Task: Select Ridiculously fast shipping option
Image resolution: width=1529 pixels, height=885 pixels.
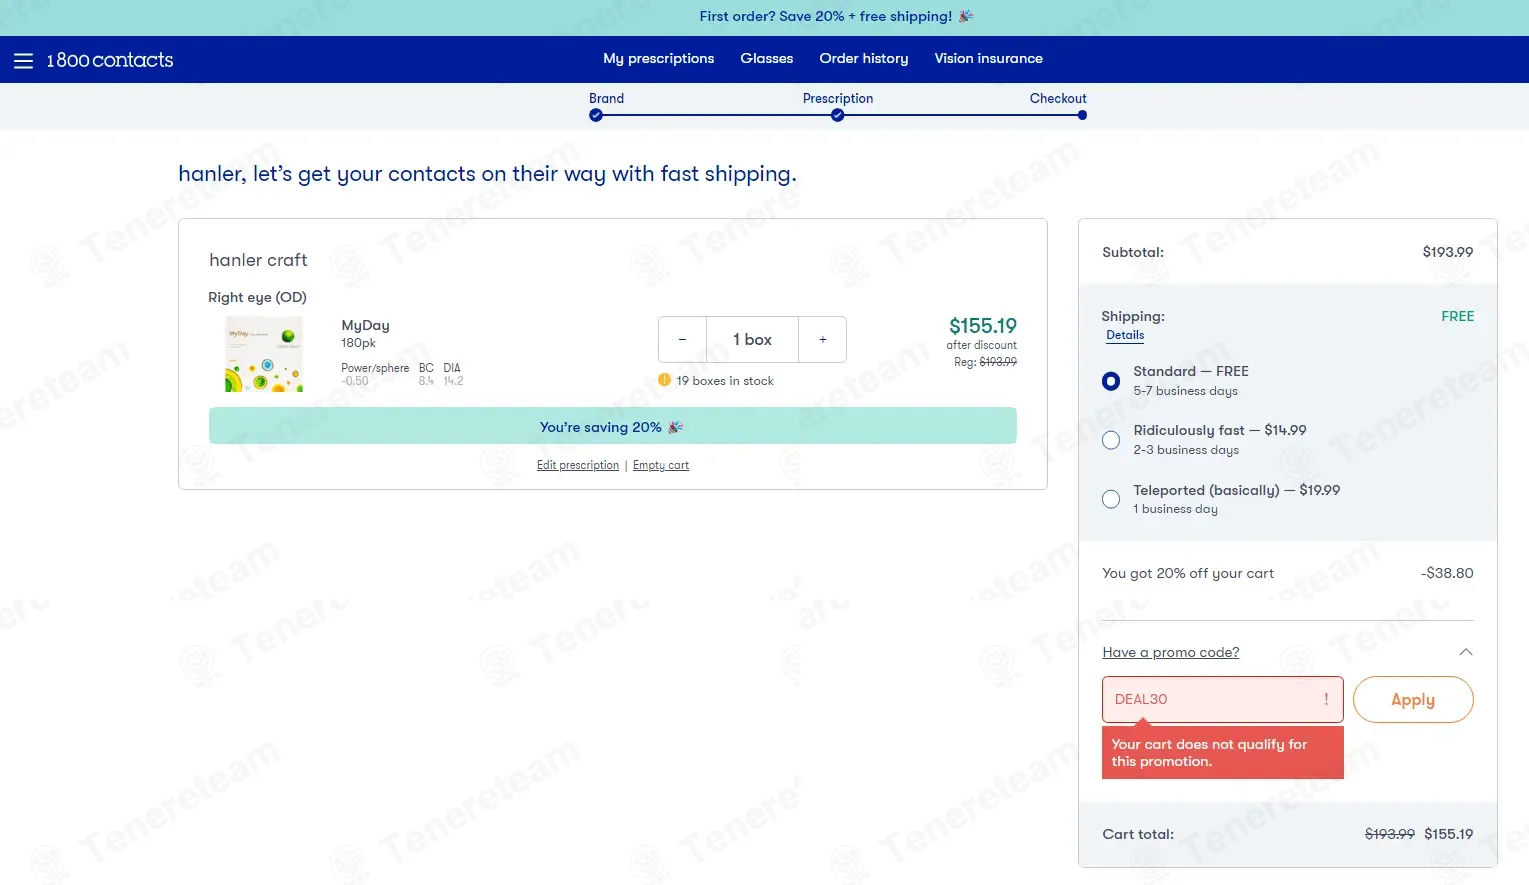Action: tap(1111, 440)
